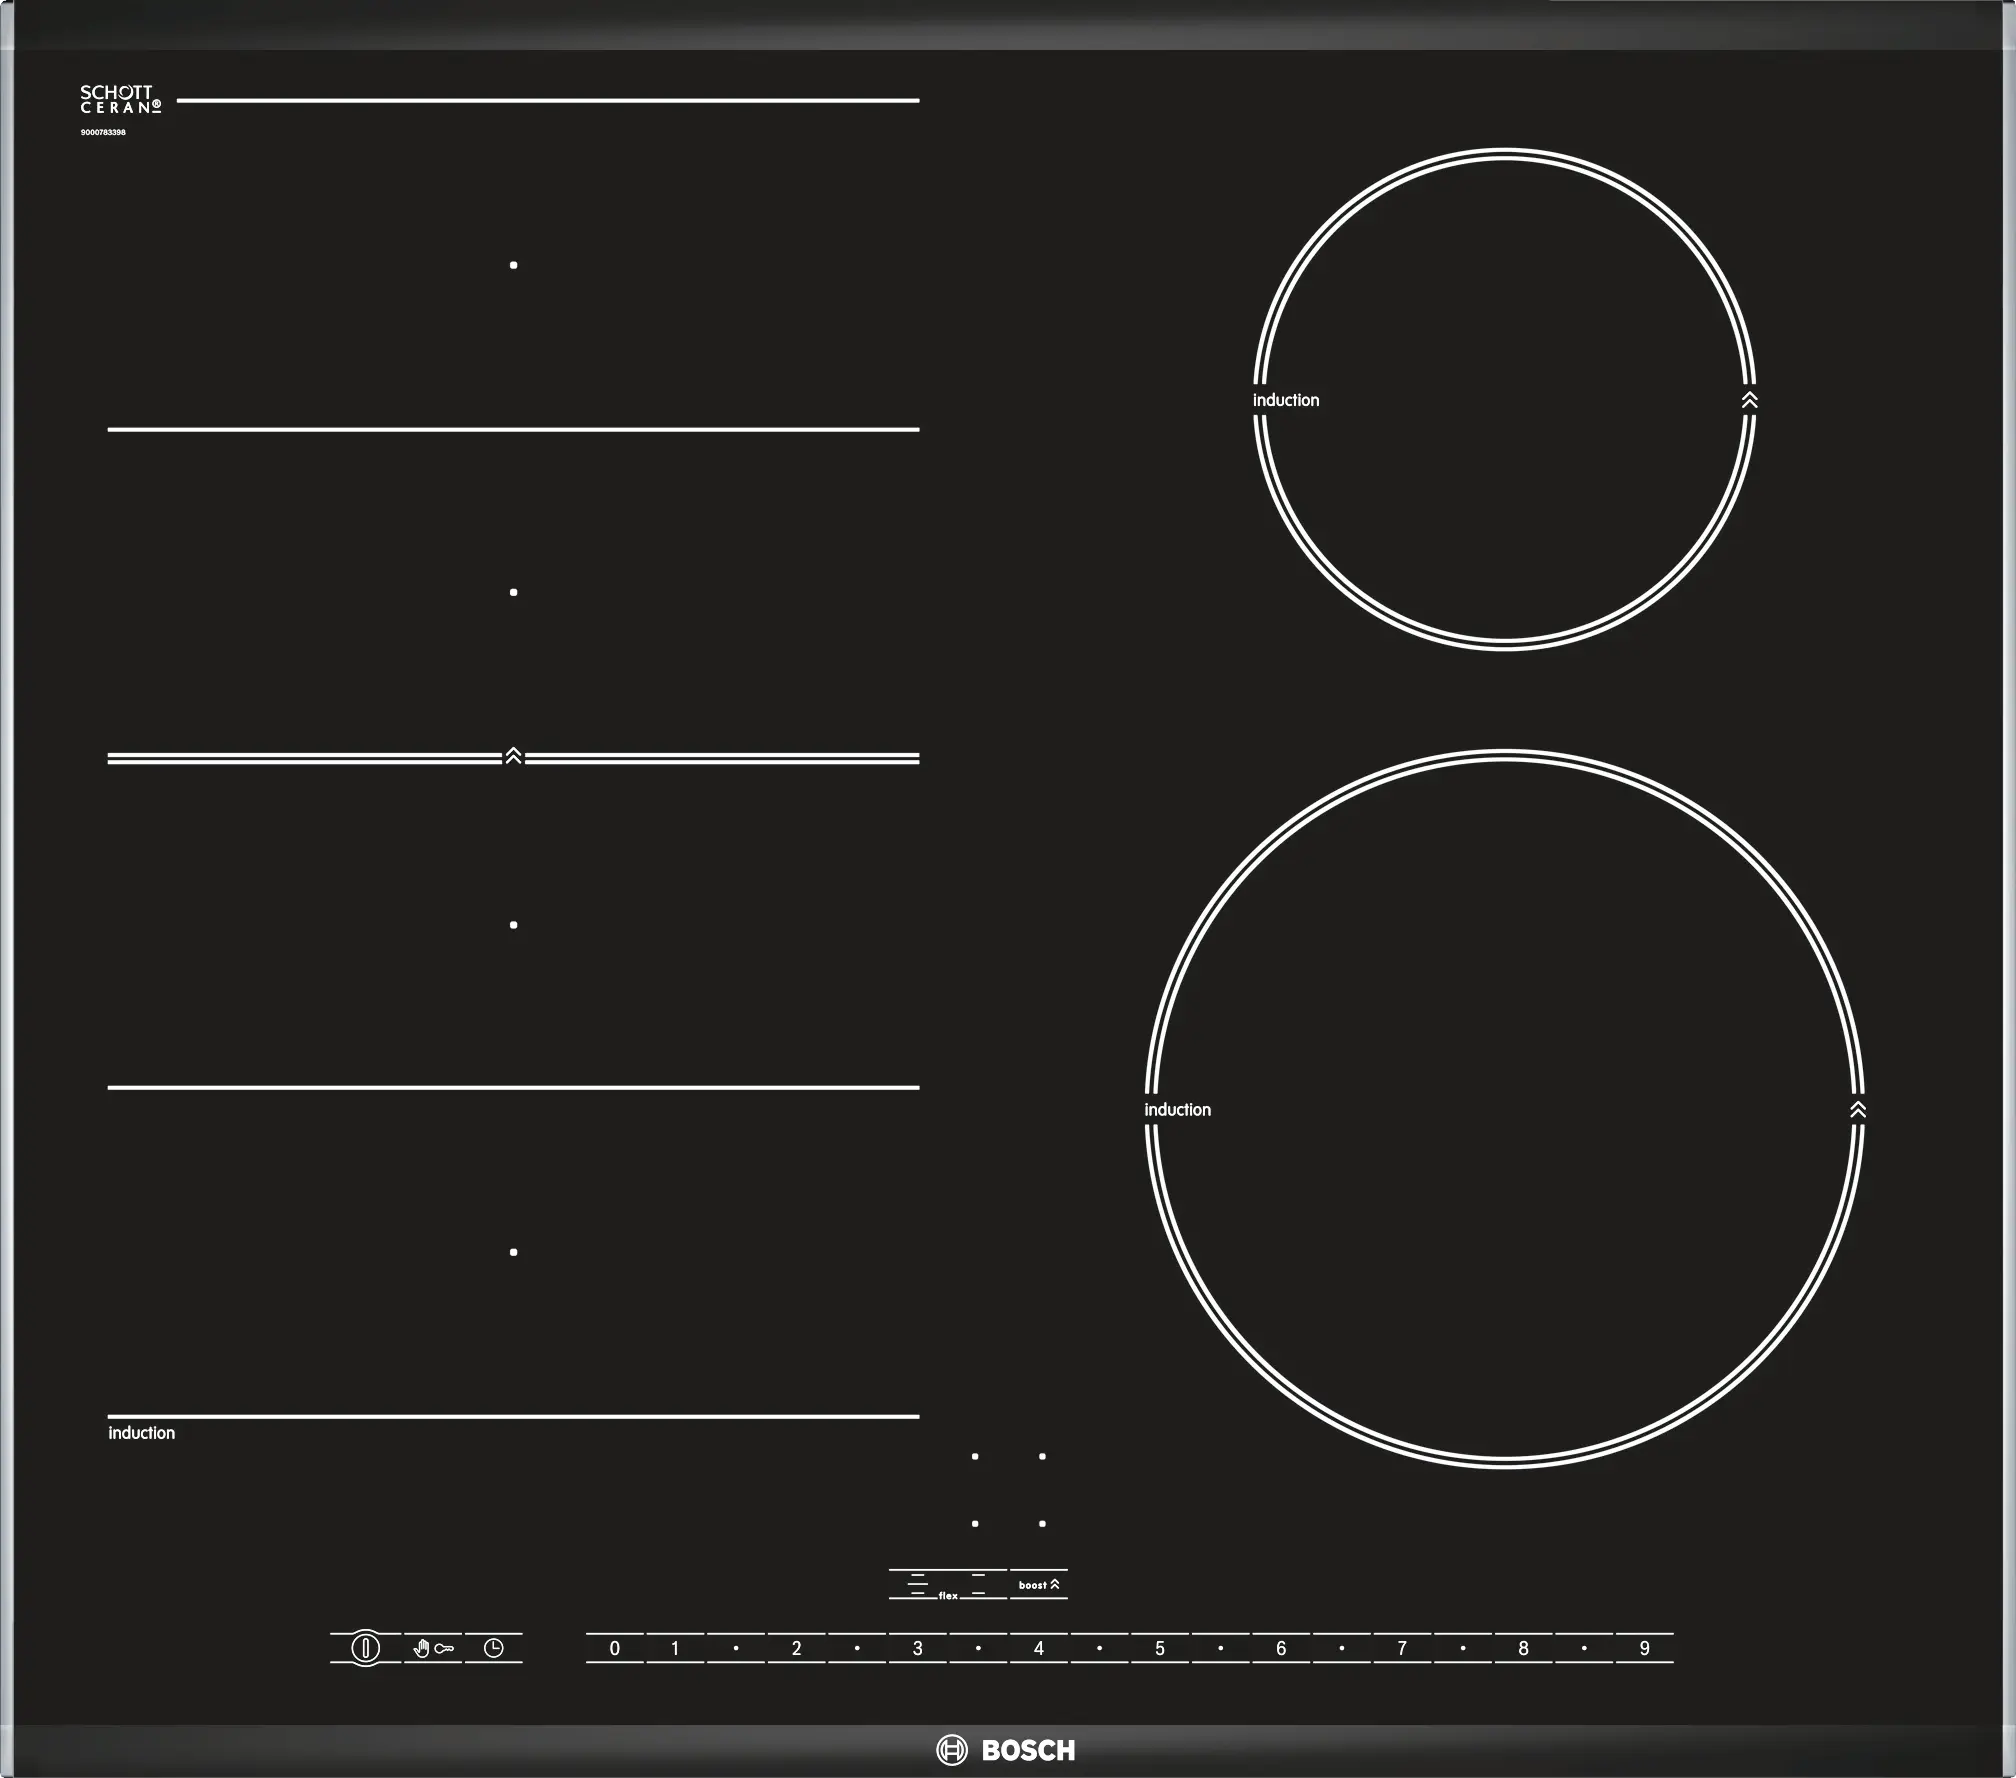
Task: Click the 'induction' label under the flex zone
Action: click(141, 1433)
